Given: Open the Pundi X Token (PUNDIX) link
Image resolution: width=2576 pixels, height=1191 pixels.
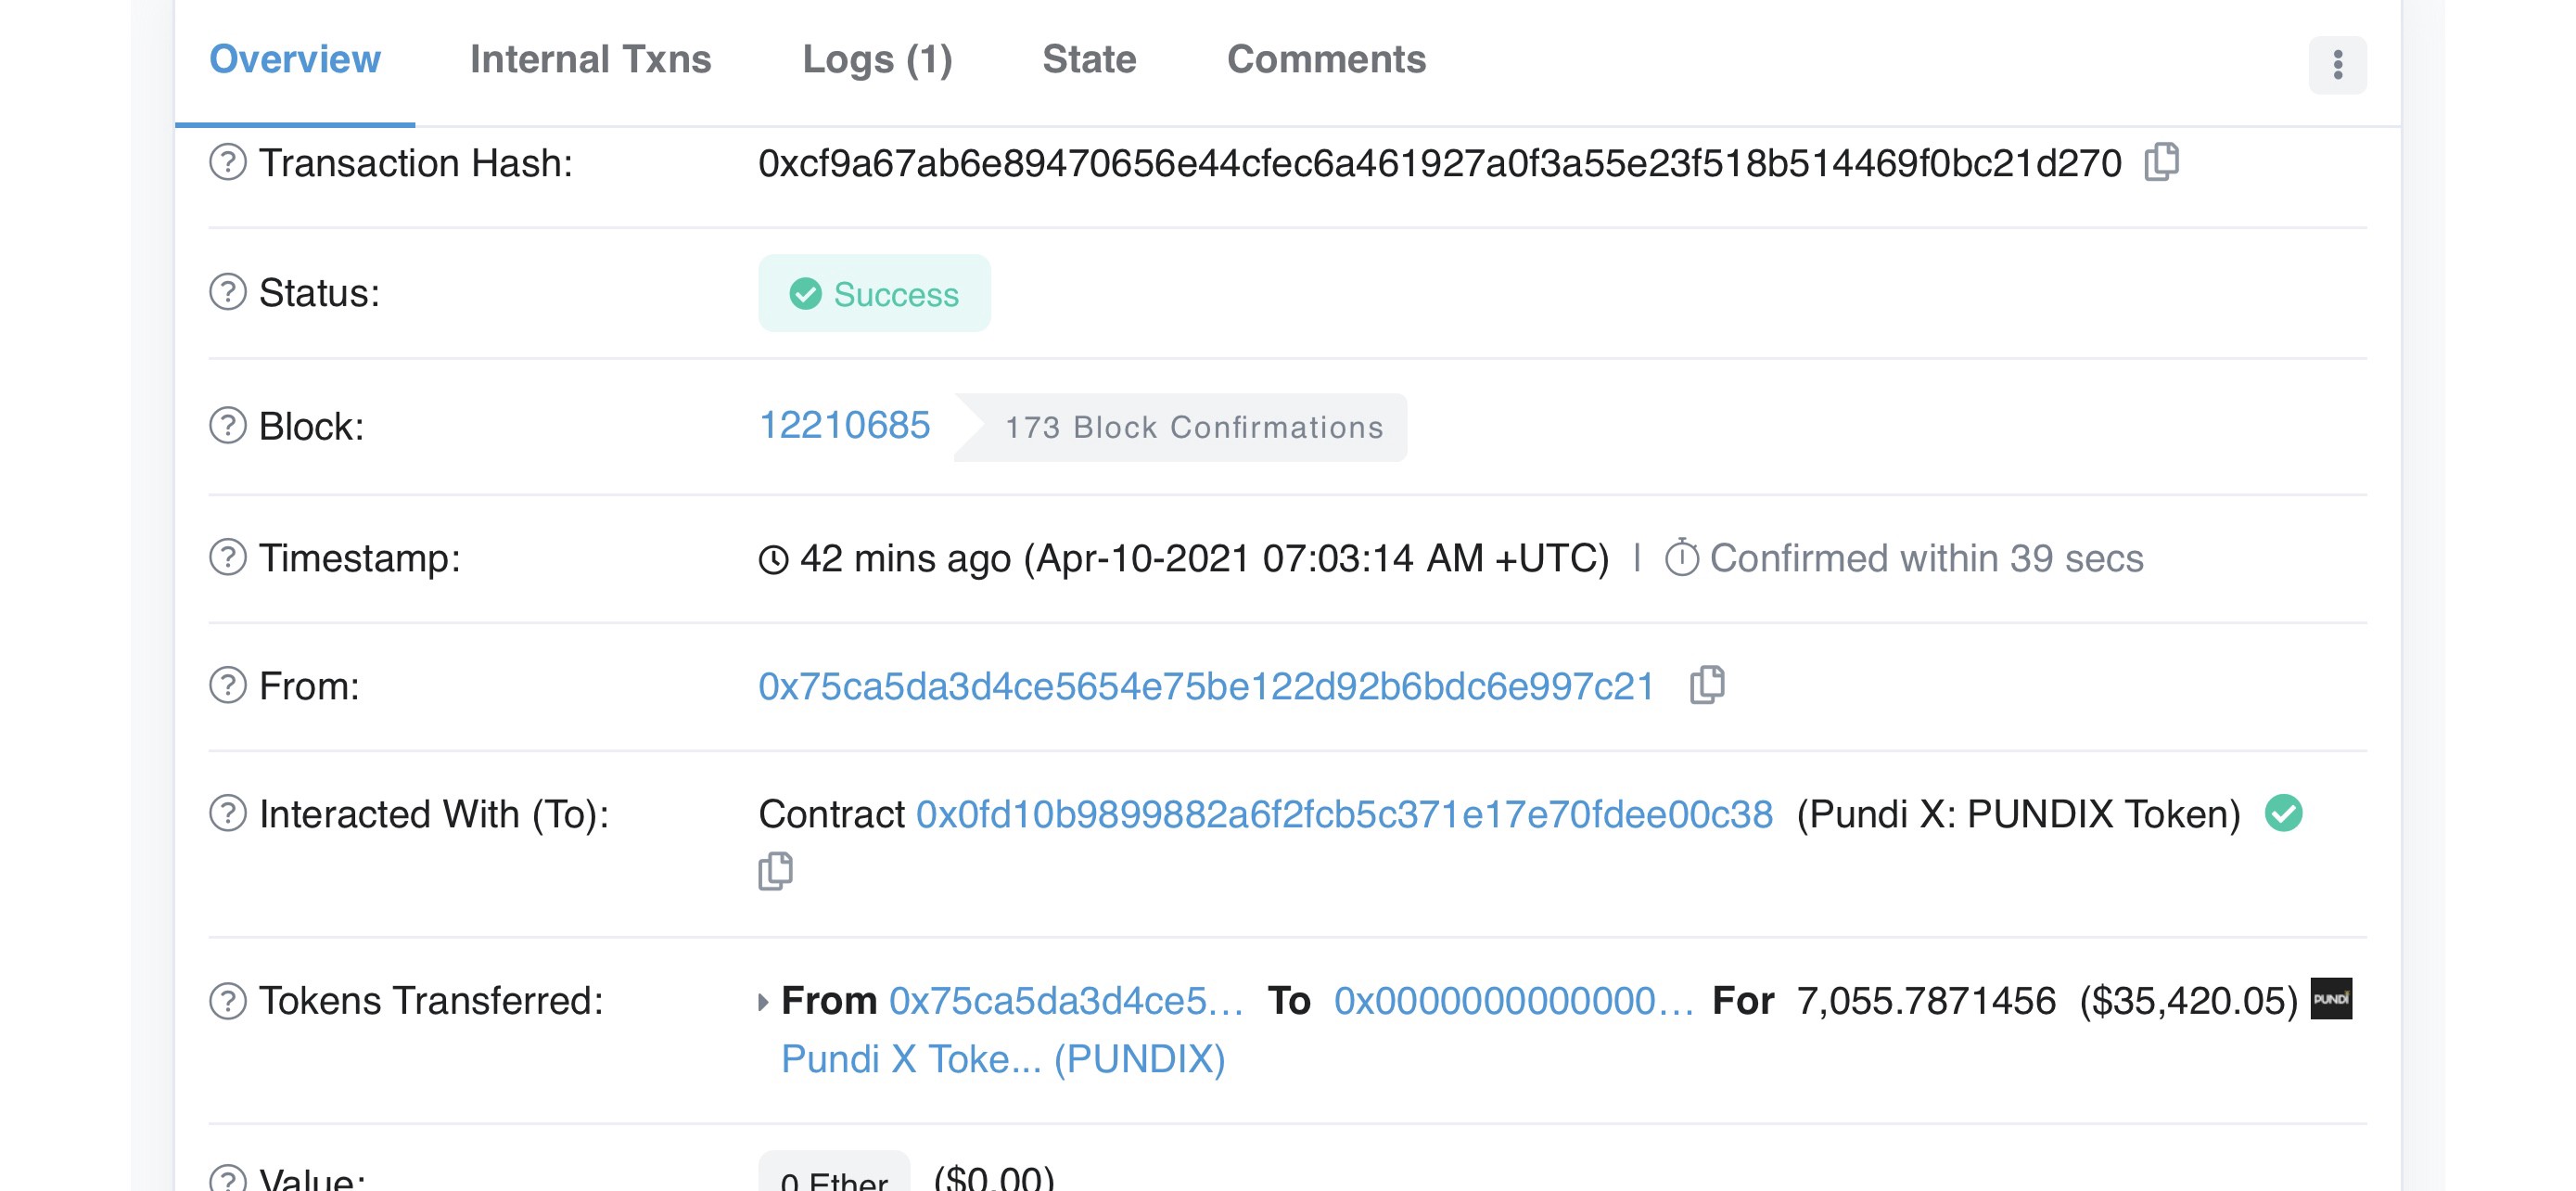Looking at the screenshot, I should pyautogui.click(x=1003, y=1059).
